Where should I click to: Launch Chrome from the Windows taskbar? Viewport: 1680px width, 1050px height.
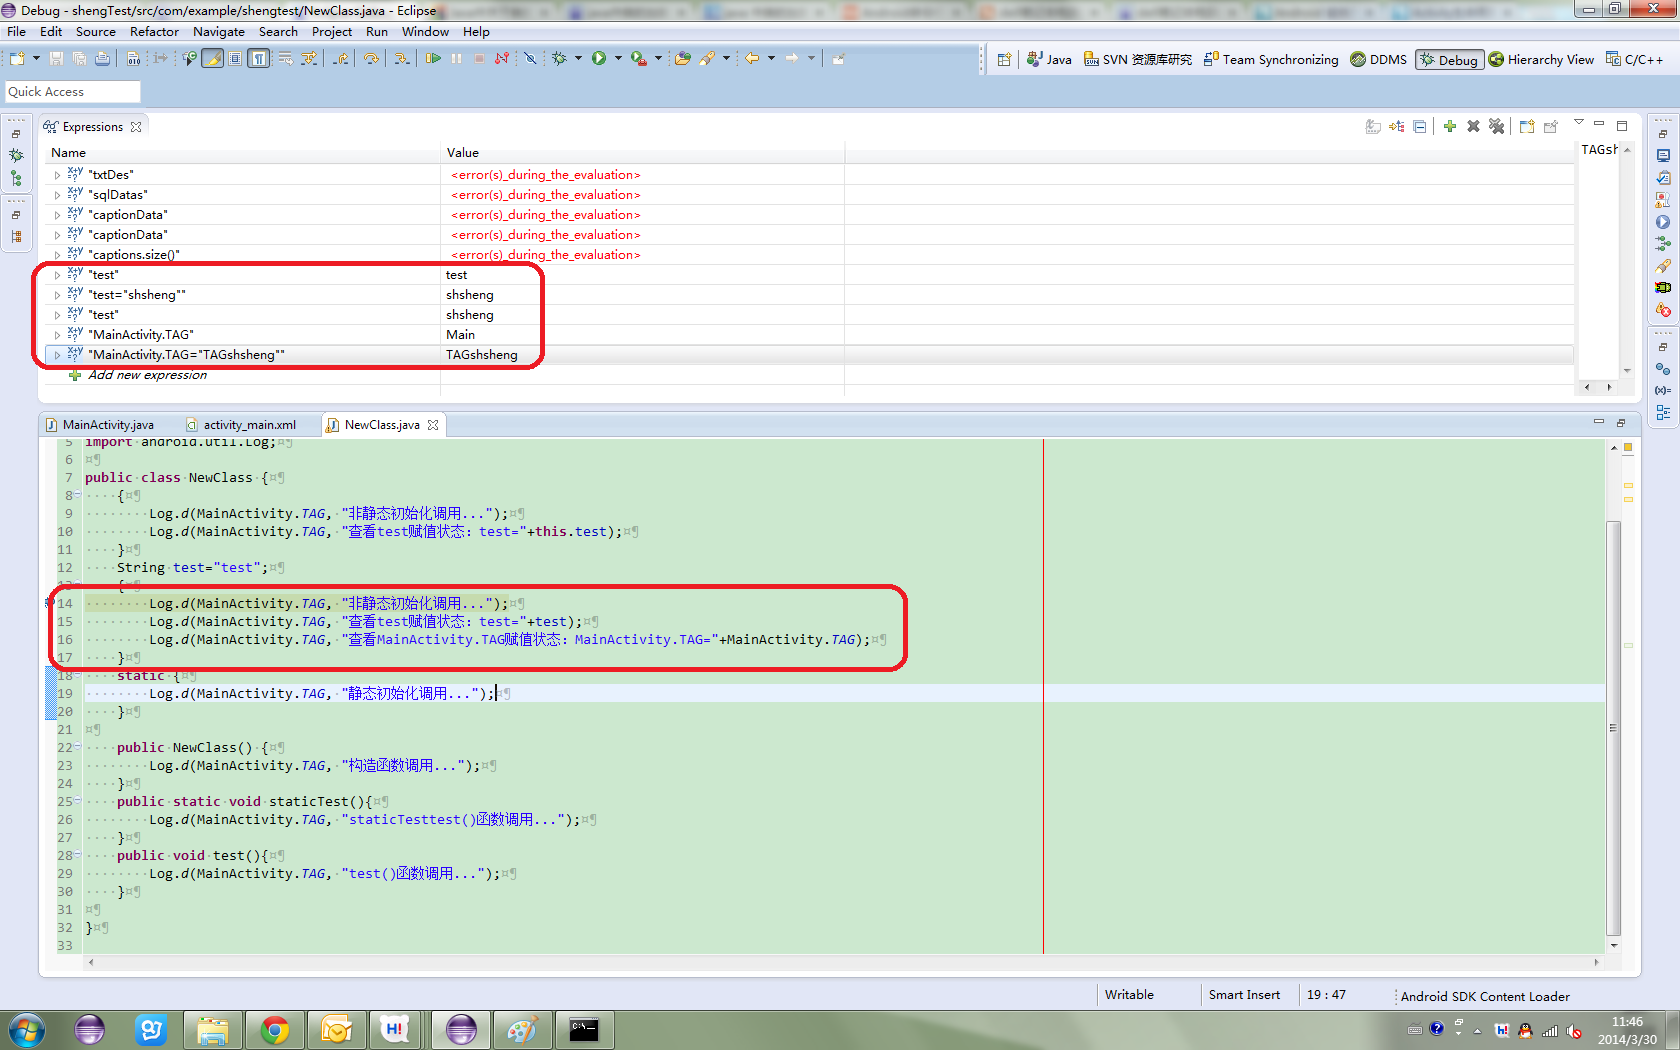(x=275, y=1029)
